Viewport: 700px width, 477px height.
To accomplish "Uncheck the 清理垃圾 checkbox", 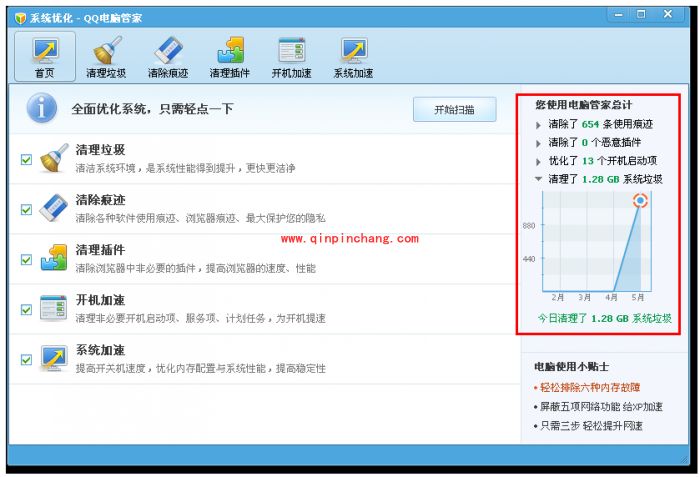I will (26, 159).
